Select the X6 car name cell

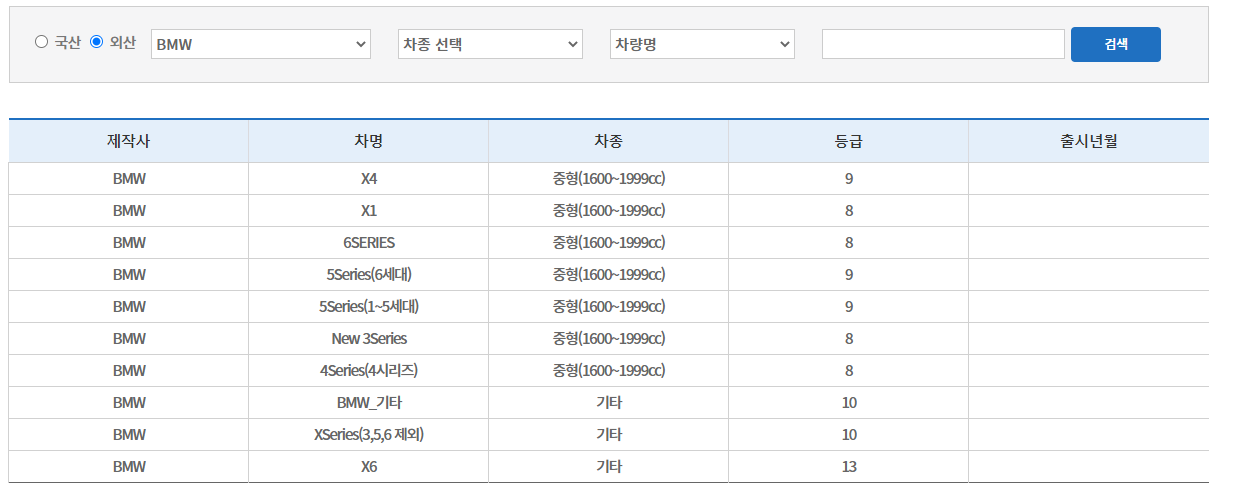point(369,467)
